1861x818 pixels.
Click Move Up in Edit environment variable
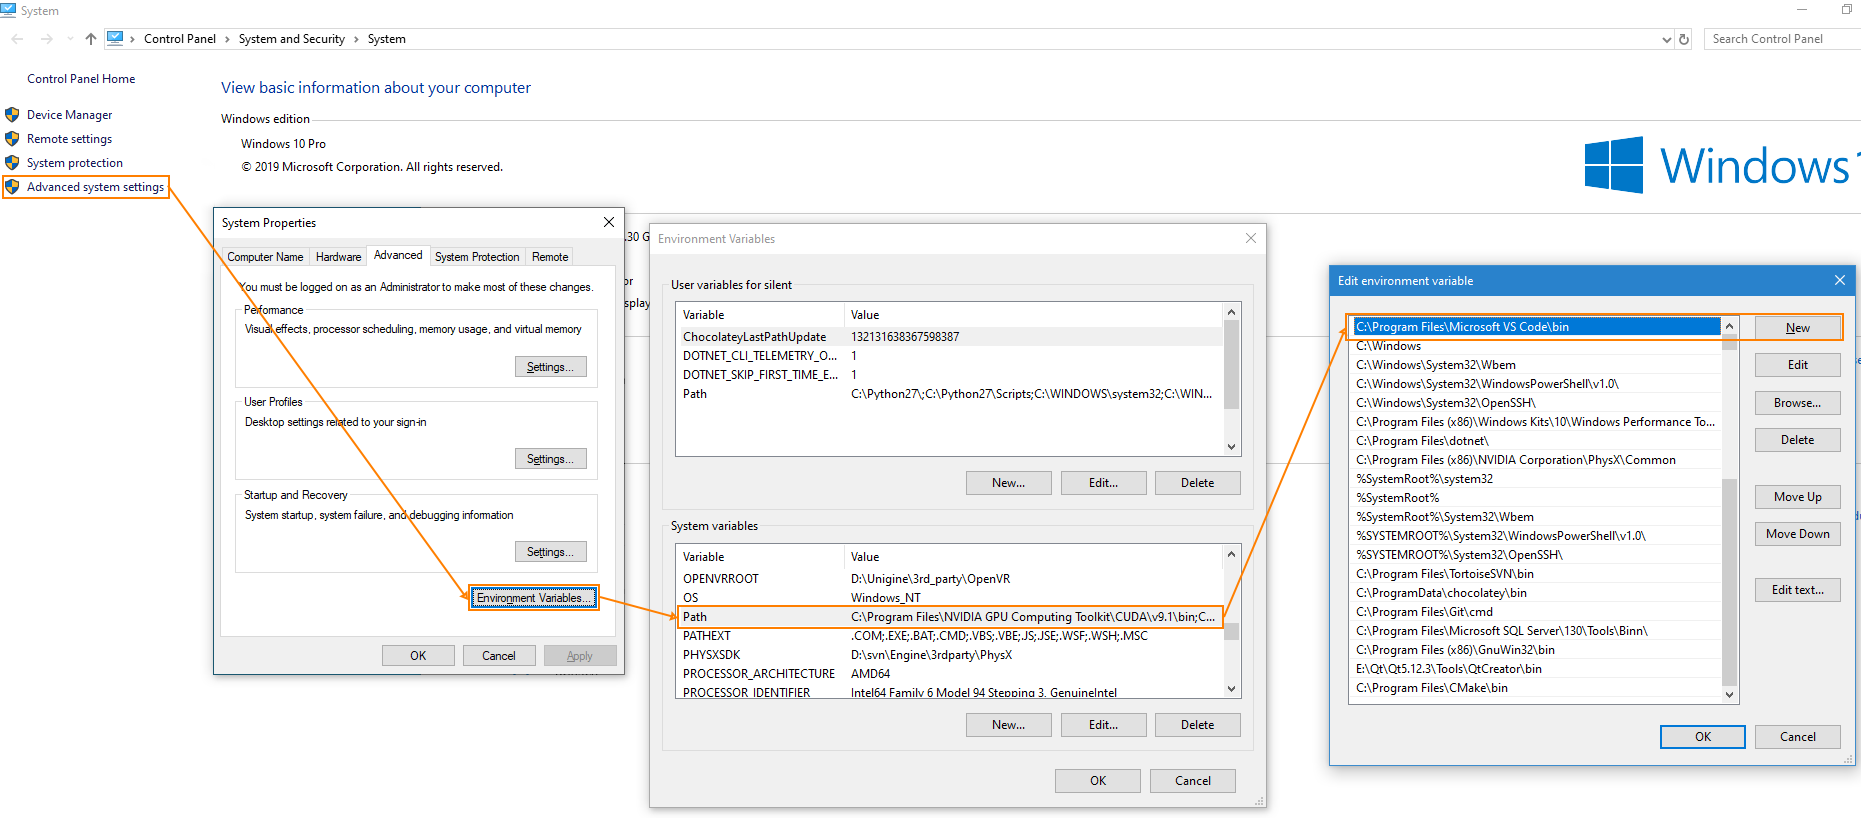1797,497
